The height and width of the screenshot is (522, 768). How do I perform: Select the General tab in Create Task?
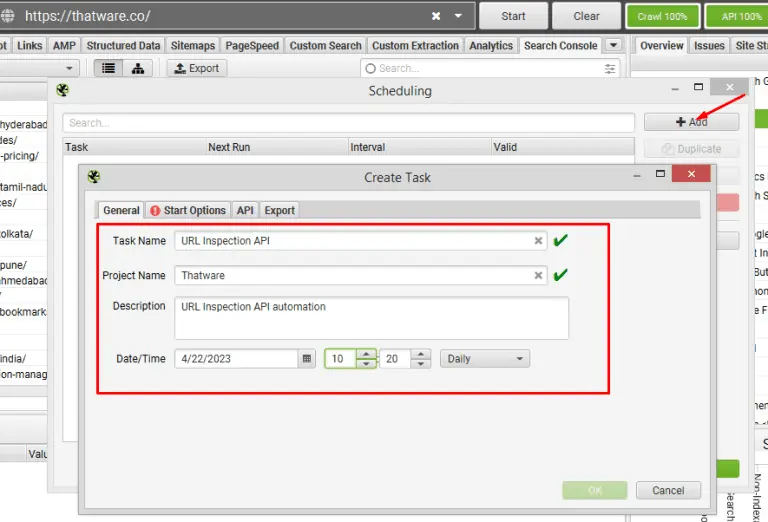(x=121, y=211)
